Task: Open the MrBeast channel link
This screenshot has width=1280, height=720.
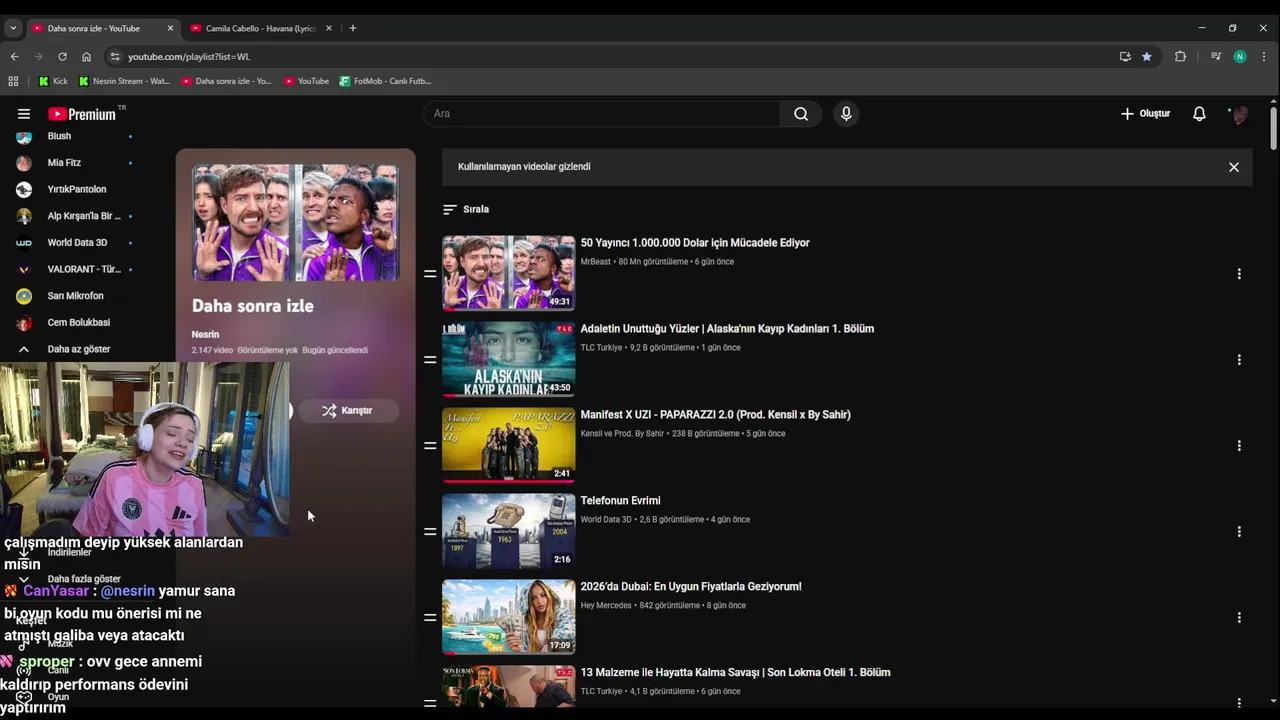Action: pos(595,262)
